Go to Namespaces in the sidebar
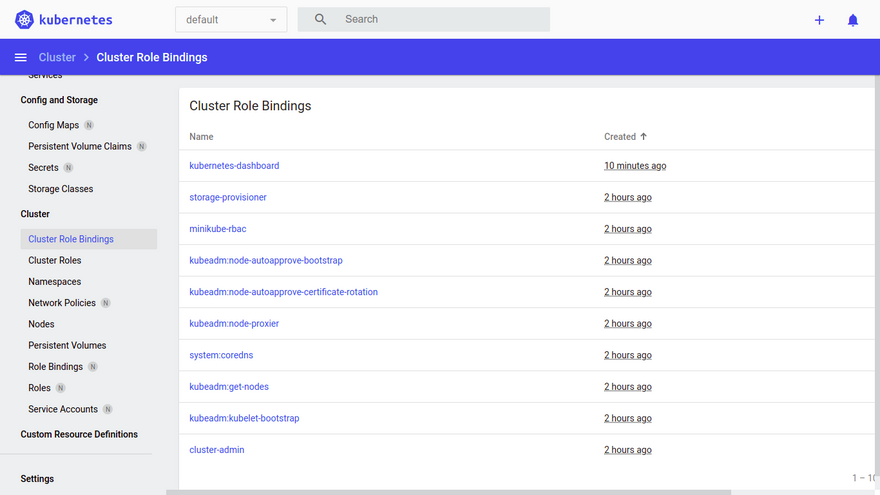Viewport: 880px width, 495px height. 55,282
